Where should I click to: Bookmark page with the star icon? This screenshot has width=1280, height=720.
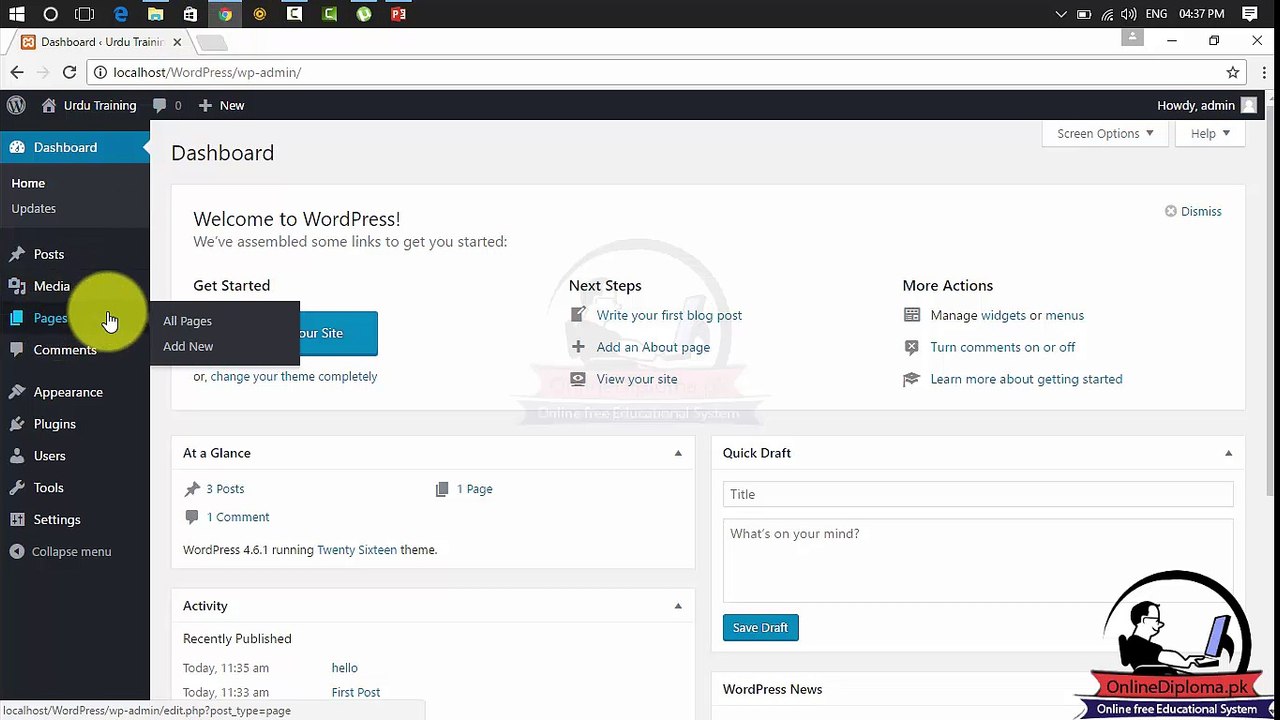pyautogui.click(x=1233, y=72)
